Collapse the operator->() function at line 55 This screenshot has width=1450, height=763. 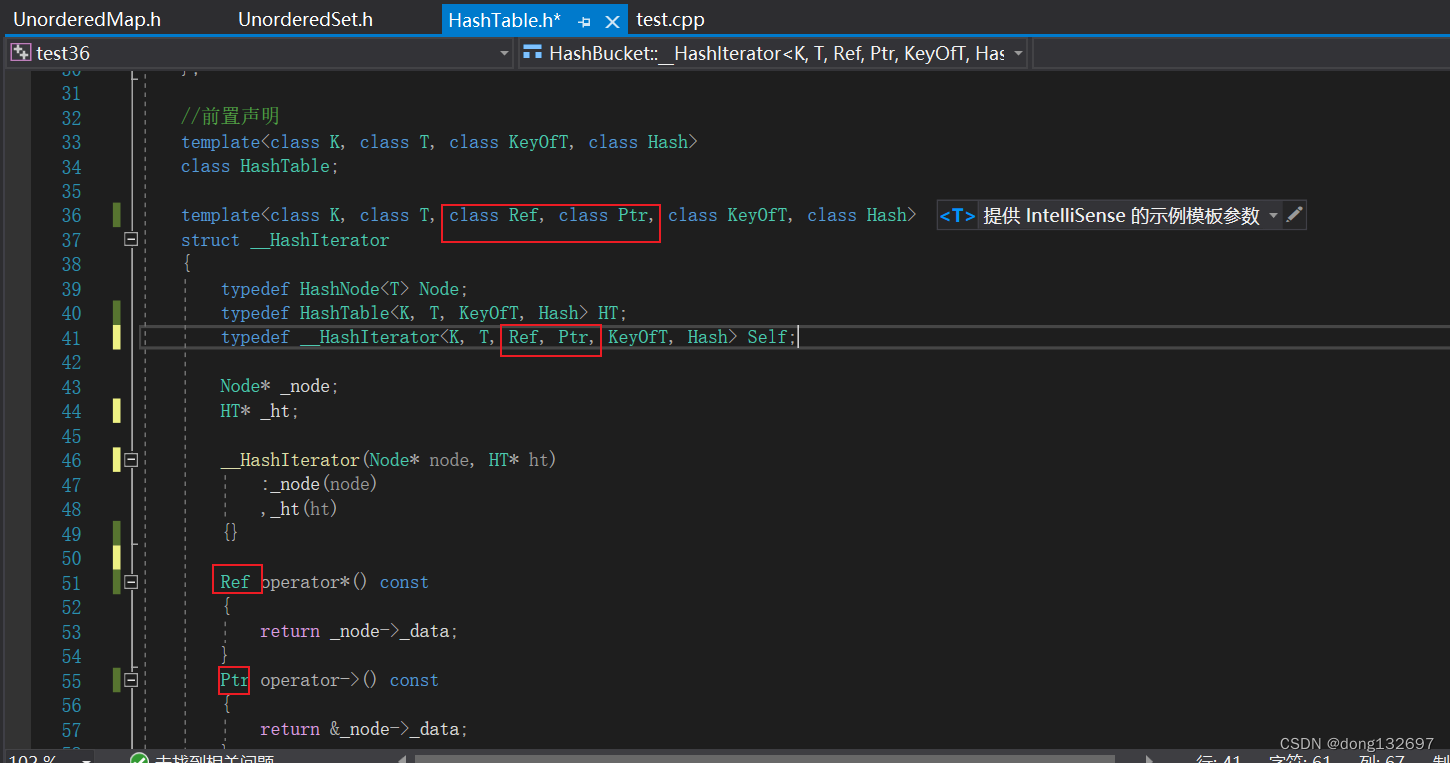click(x=130, y=680)
